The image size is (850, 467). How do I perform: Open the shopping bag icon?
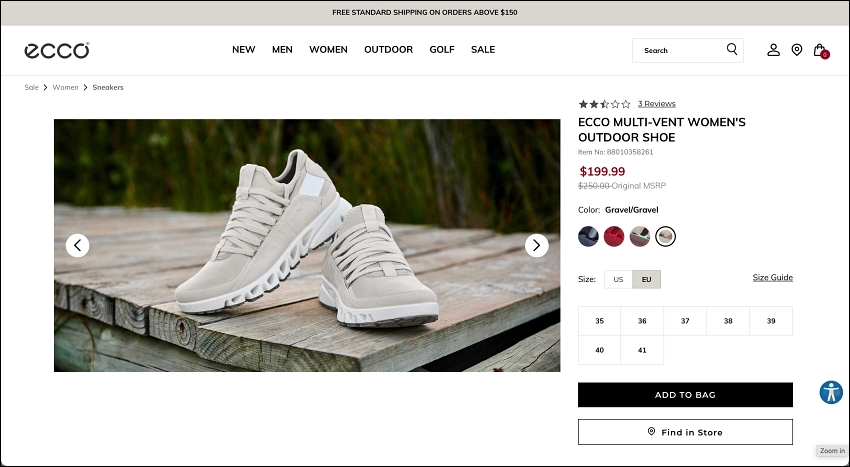click(x=821, y=50)
